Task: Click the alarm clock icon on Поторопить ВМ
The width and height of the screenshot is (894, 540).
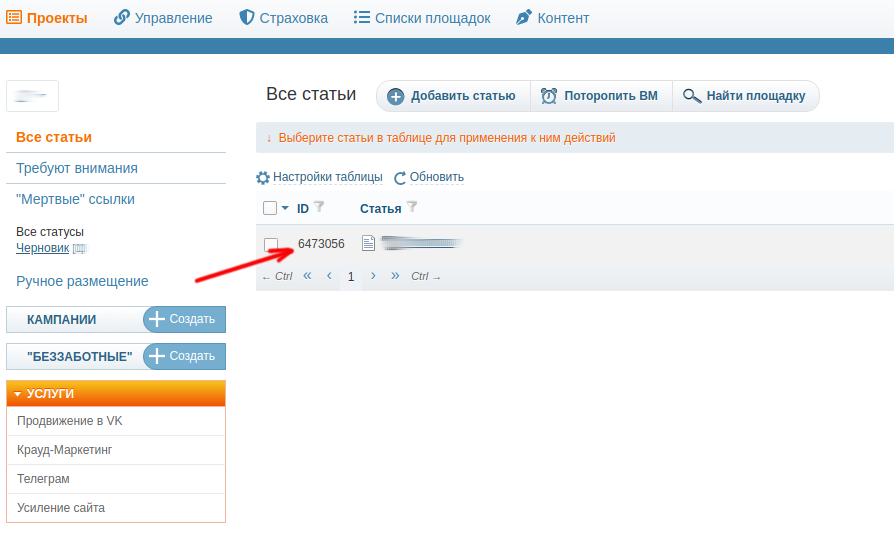Action: [x=548, y=96]
